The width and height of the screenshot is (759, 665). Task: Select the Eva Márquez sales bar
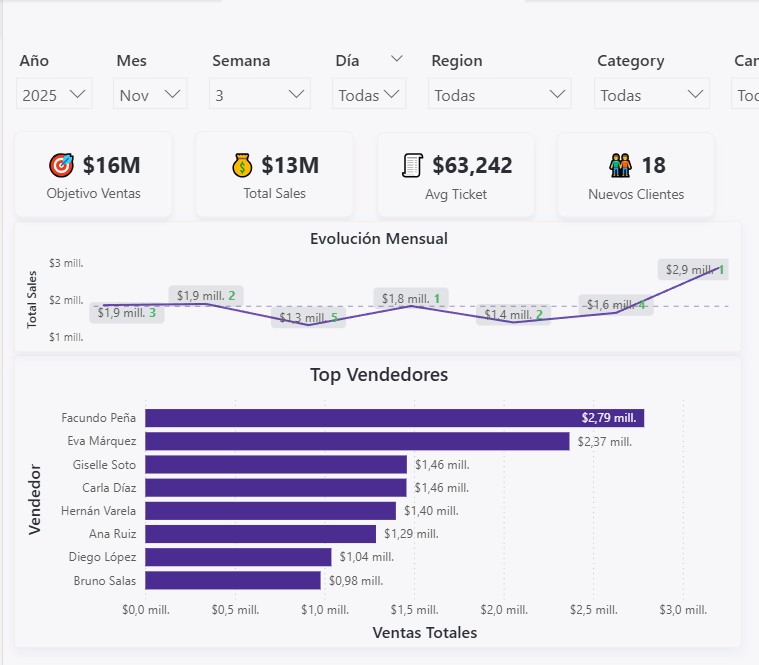(x=357, y=441)
